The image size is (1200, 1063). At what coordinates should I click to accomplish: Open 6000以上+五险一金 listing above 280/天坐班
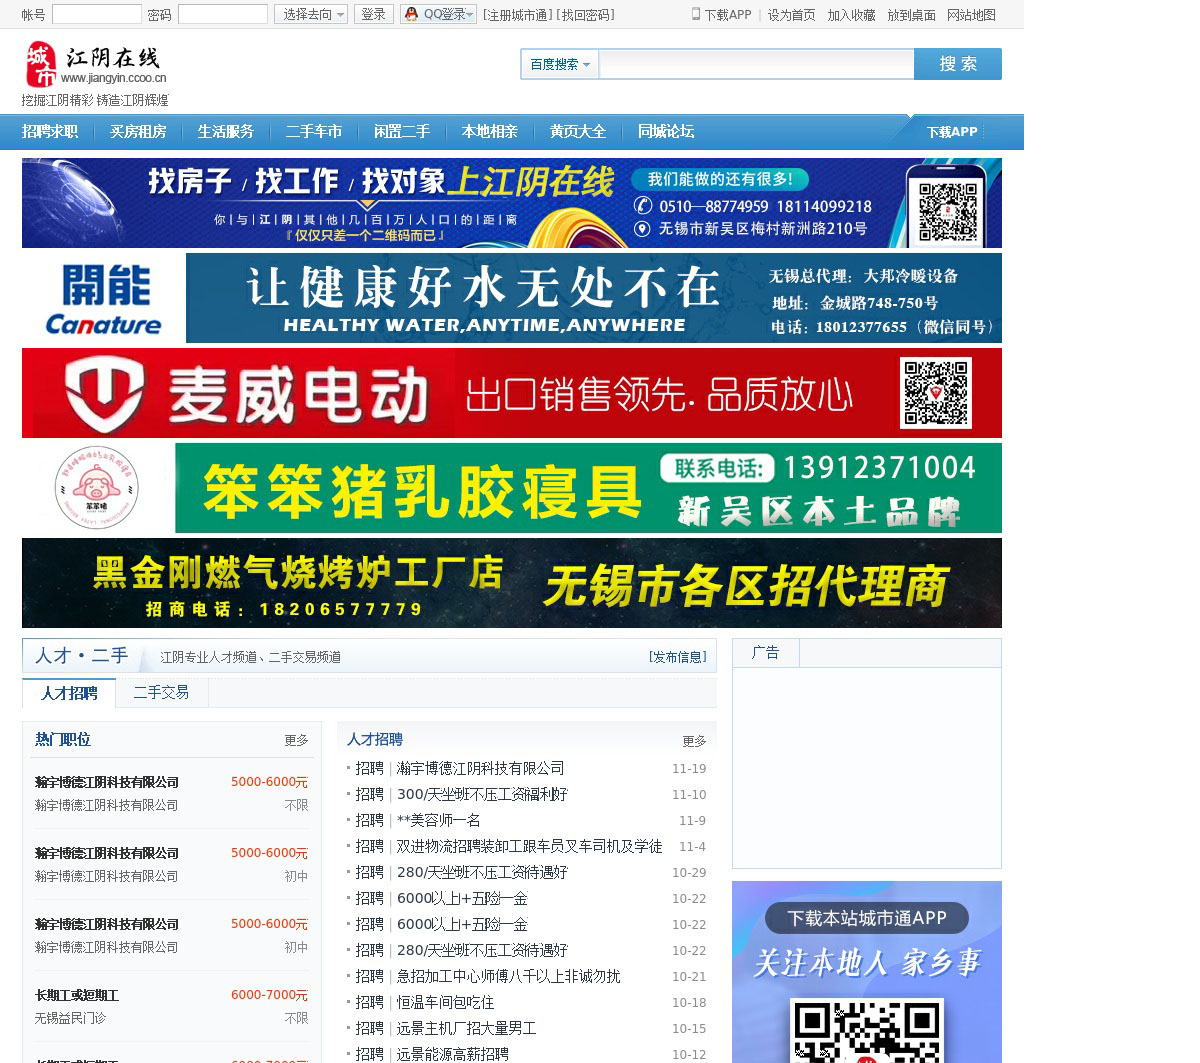point(462,924)
